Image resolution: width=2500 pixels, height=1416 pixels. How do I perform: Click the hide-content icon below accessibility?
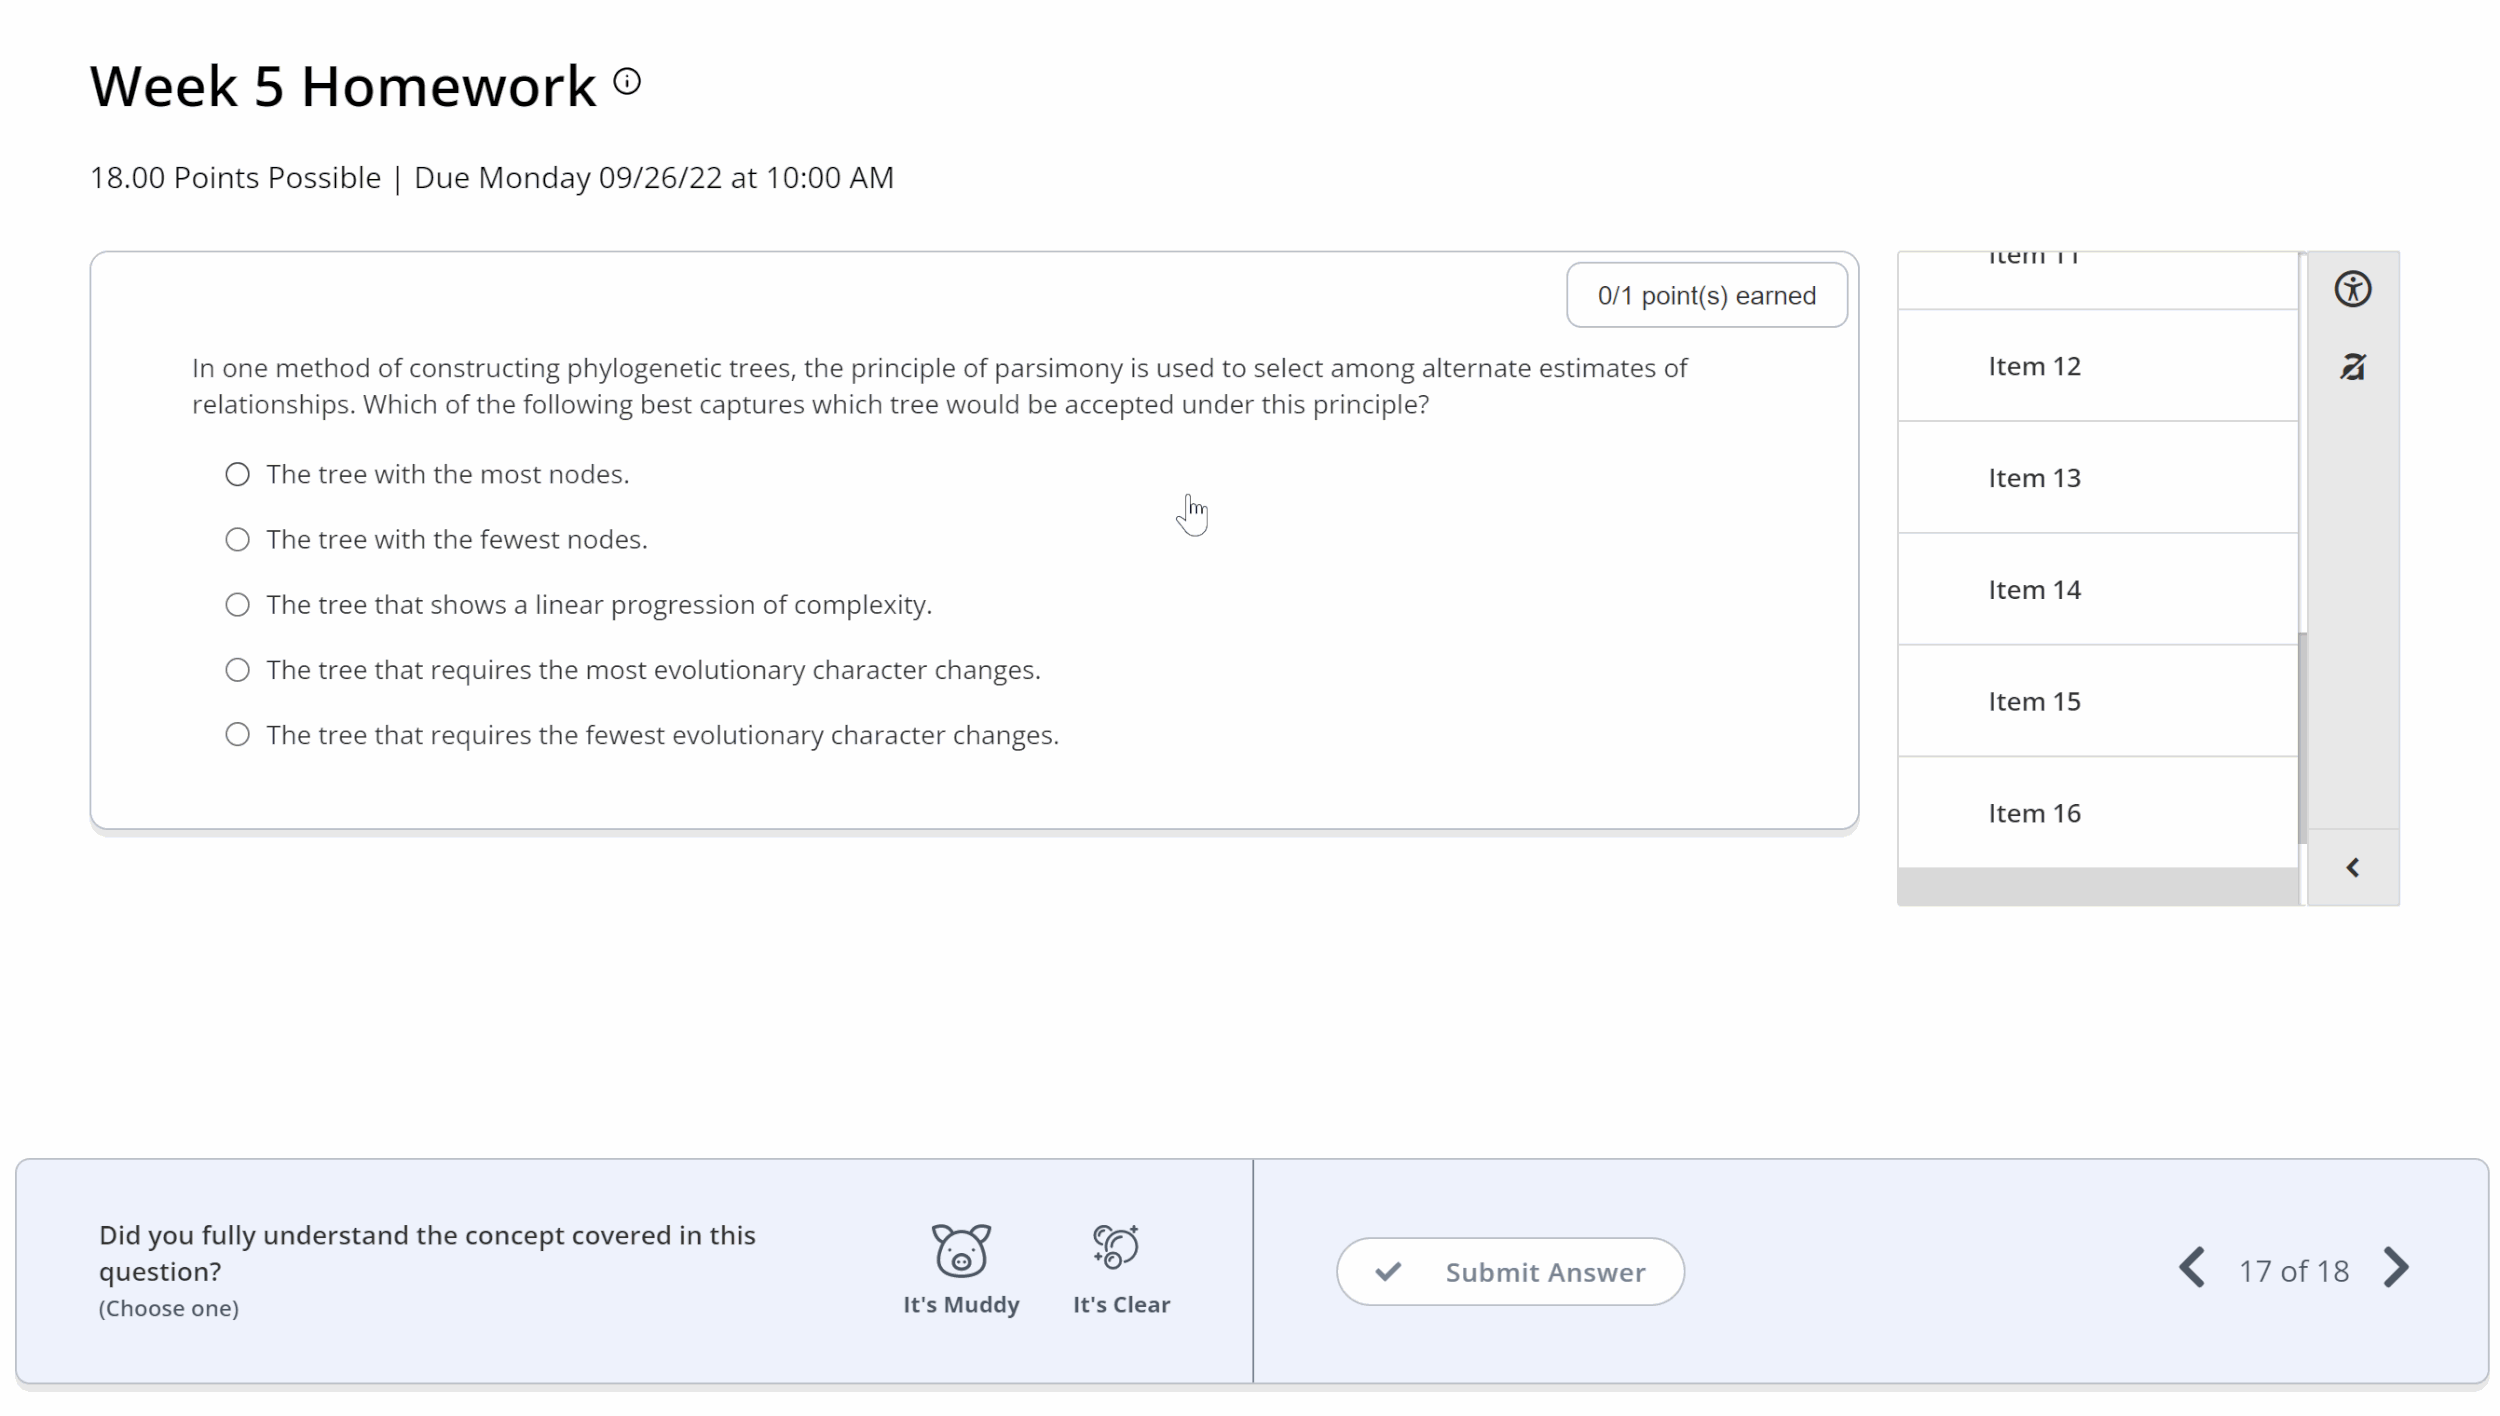[2352, 367]
